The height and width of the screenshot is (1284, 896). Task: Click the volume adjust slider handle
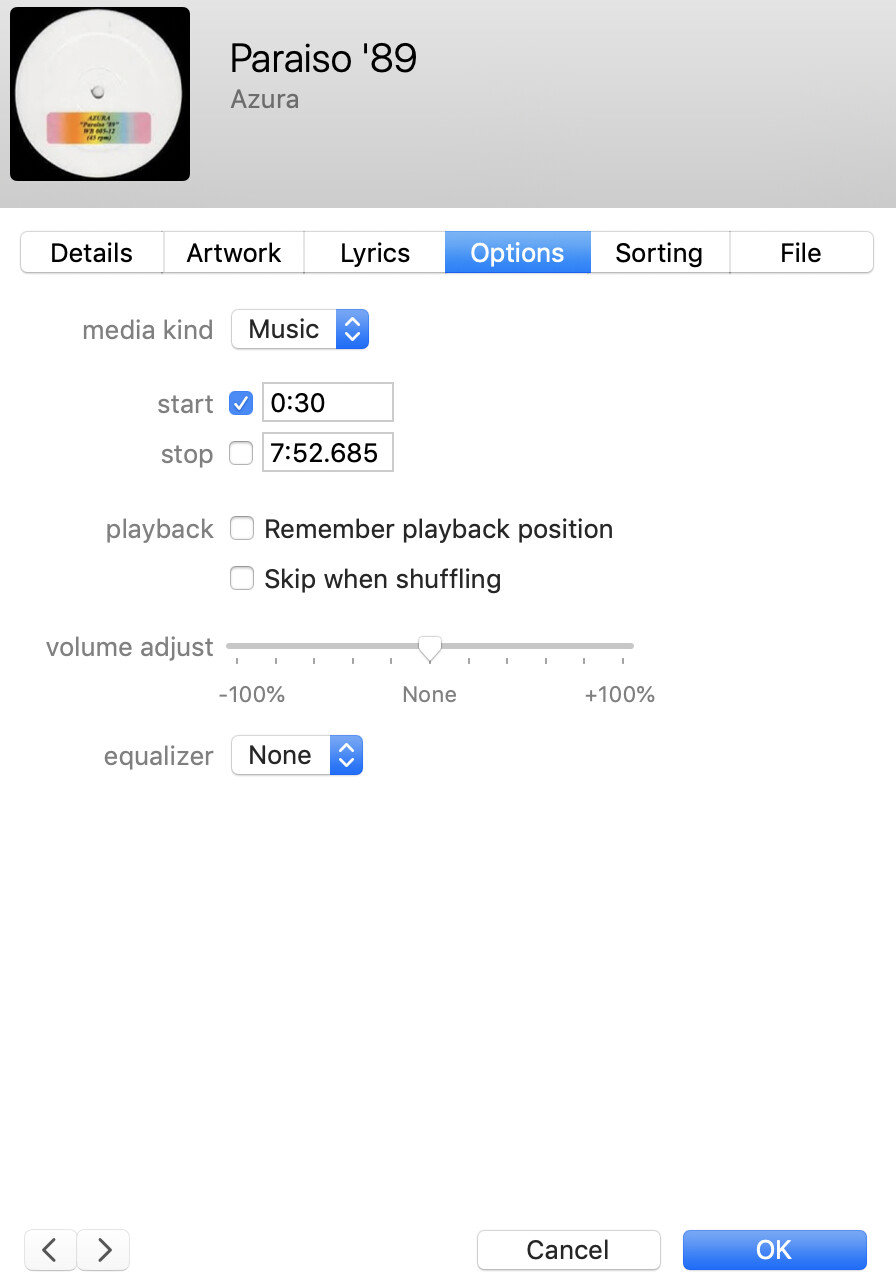pyautogui.click(x=430, y=649)
